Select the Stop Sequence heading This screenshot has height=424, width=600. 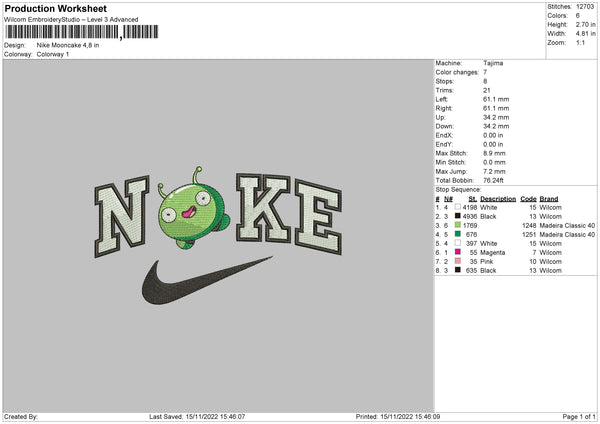[458, 190]
